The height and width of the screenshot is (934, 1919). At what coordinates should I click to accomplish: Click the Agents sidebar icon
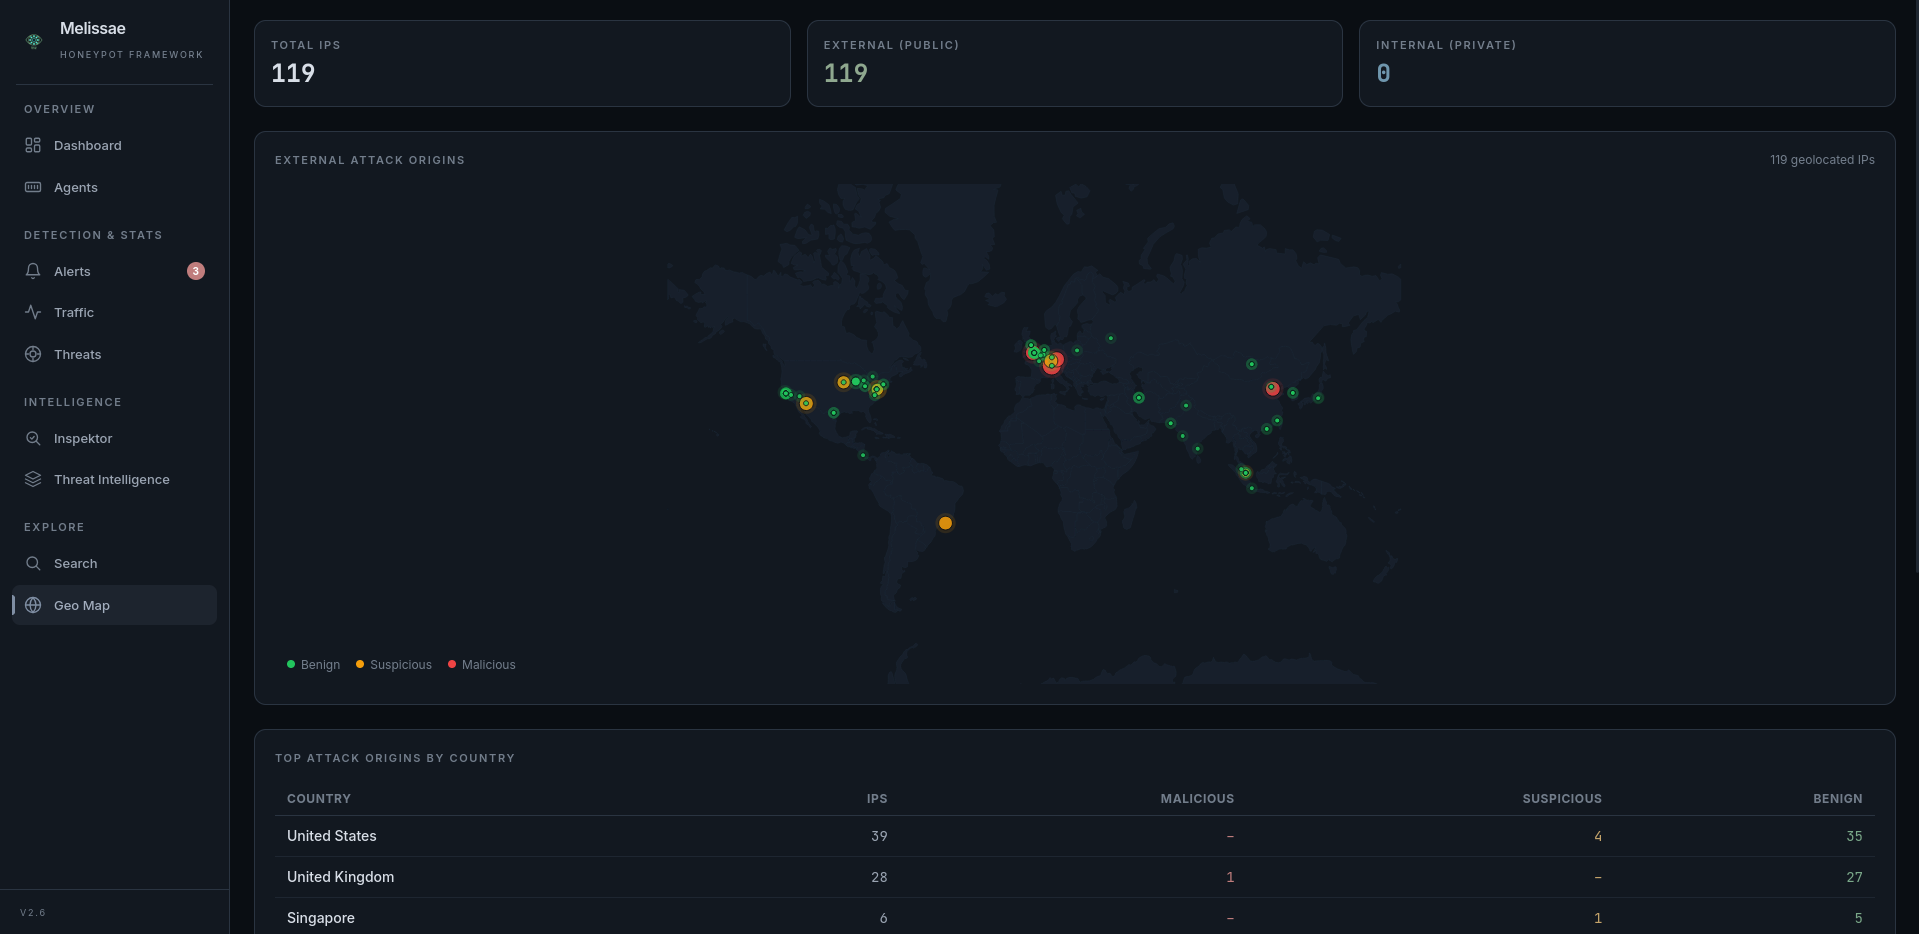pos(33,187)
